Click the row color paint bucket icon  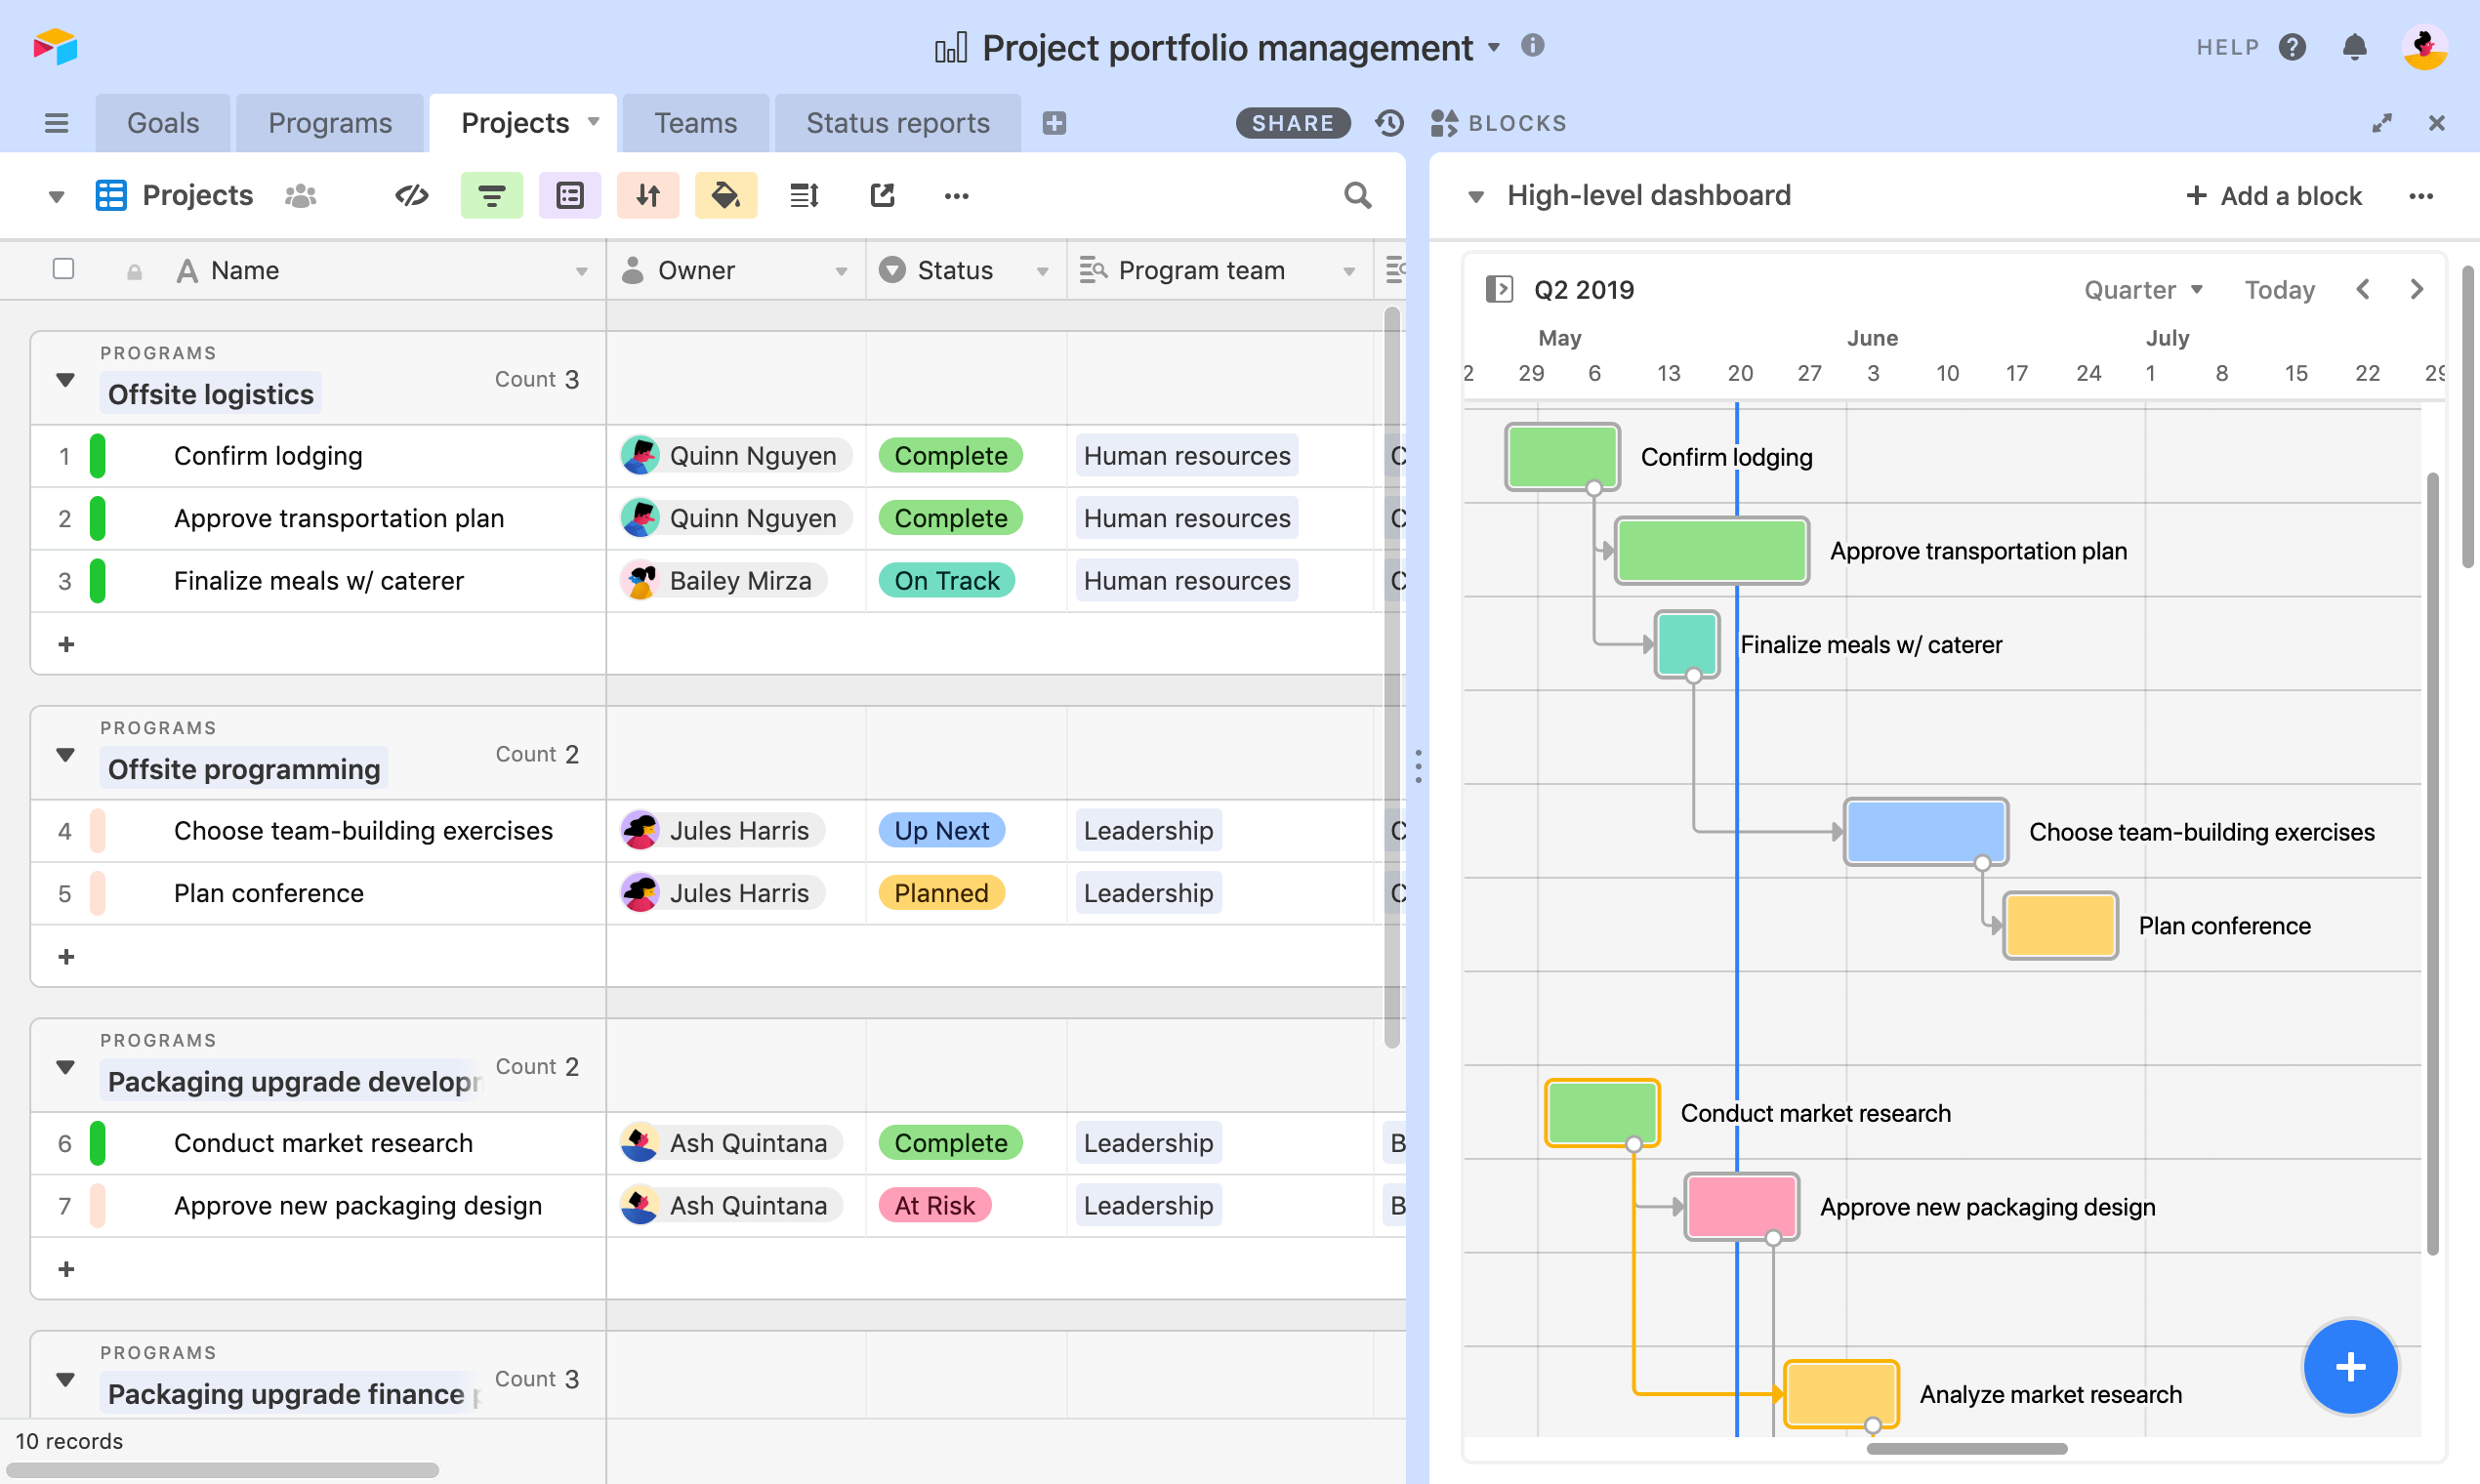point(726,195)
